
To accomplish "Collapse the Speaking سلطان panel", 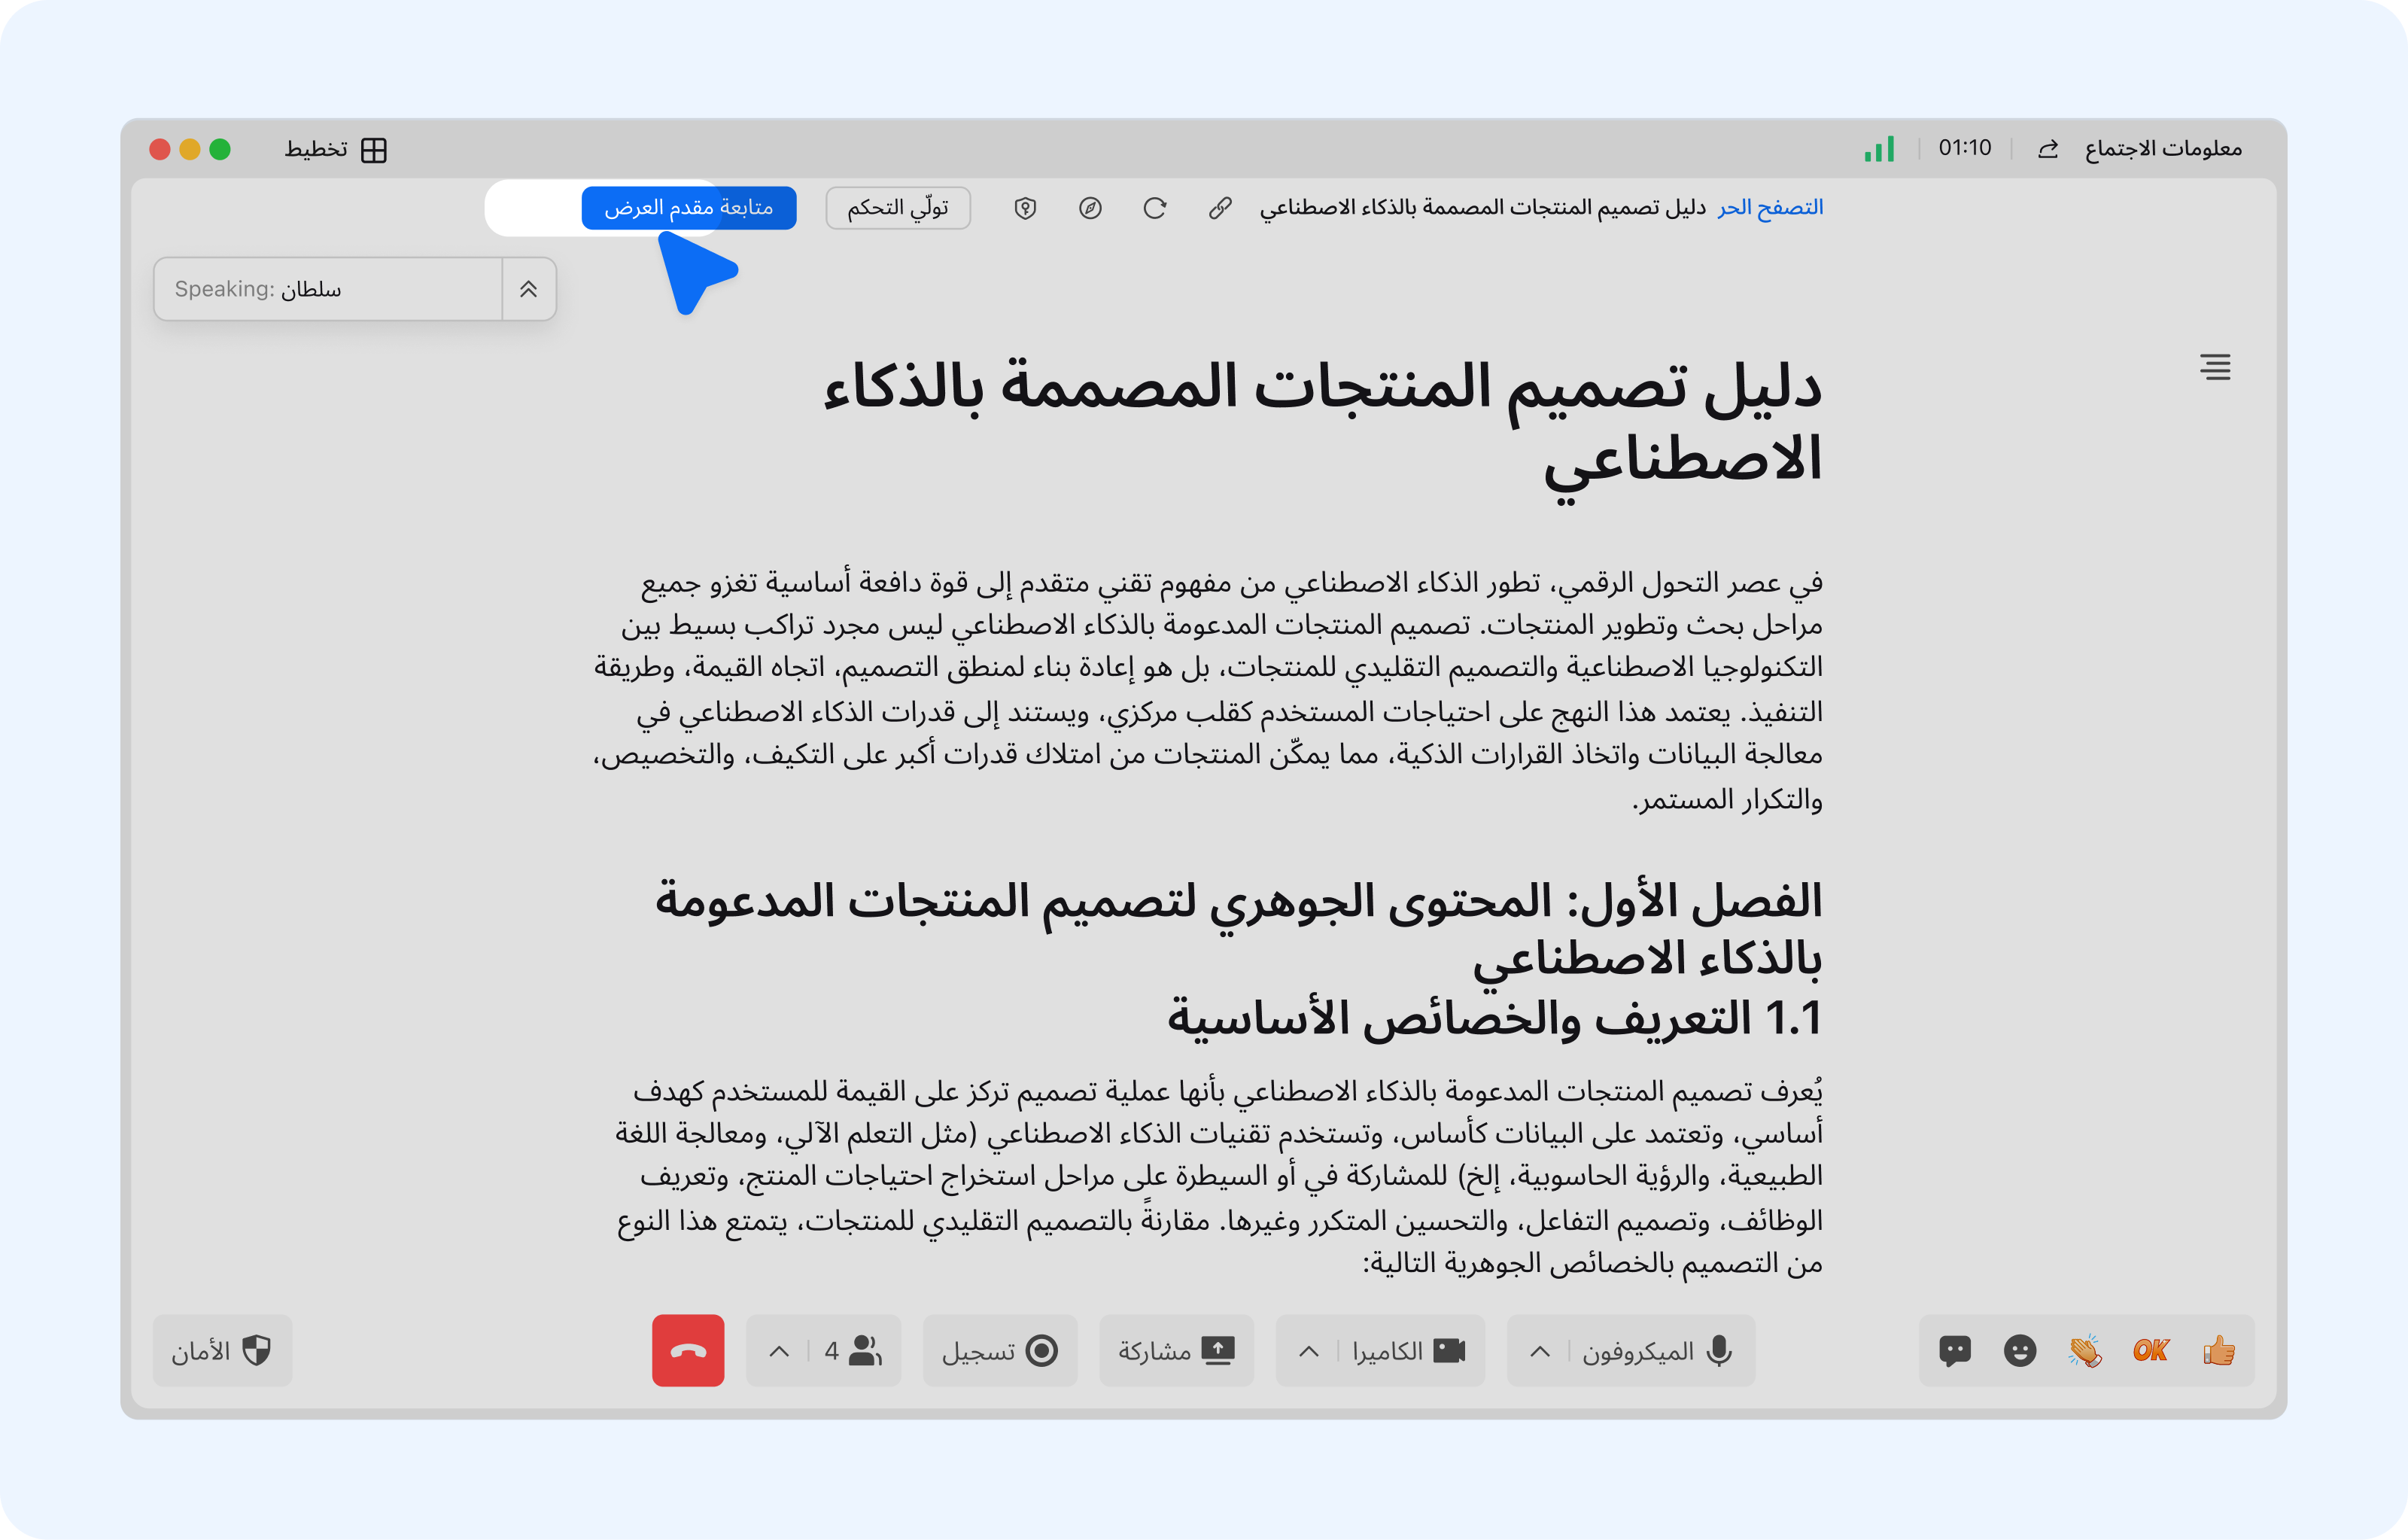I will point(528,289).
